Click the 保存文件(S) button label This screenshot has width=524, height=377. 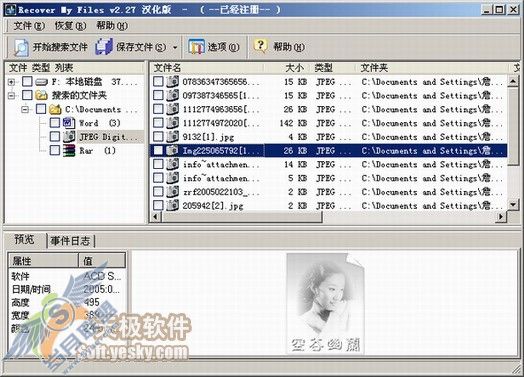point(141,47)
